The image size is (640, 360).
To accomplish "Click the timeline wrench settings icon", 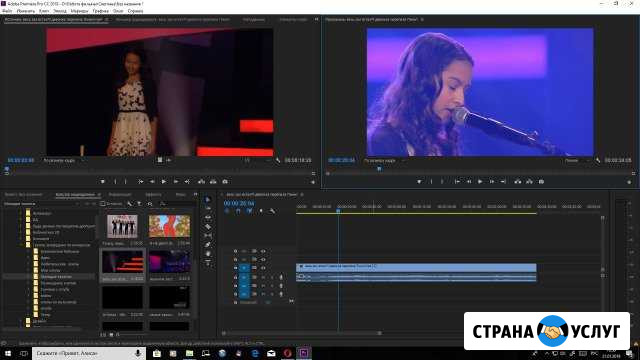I will [x=272, y=211].
